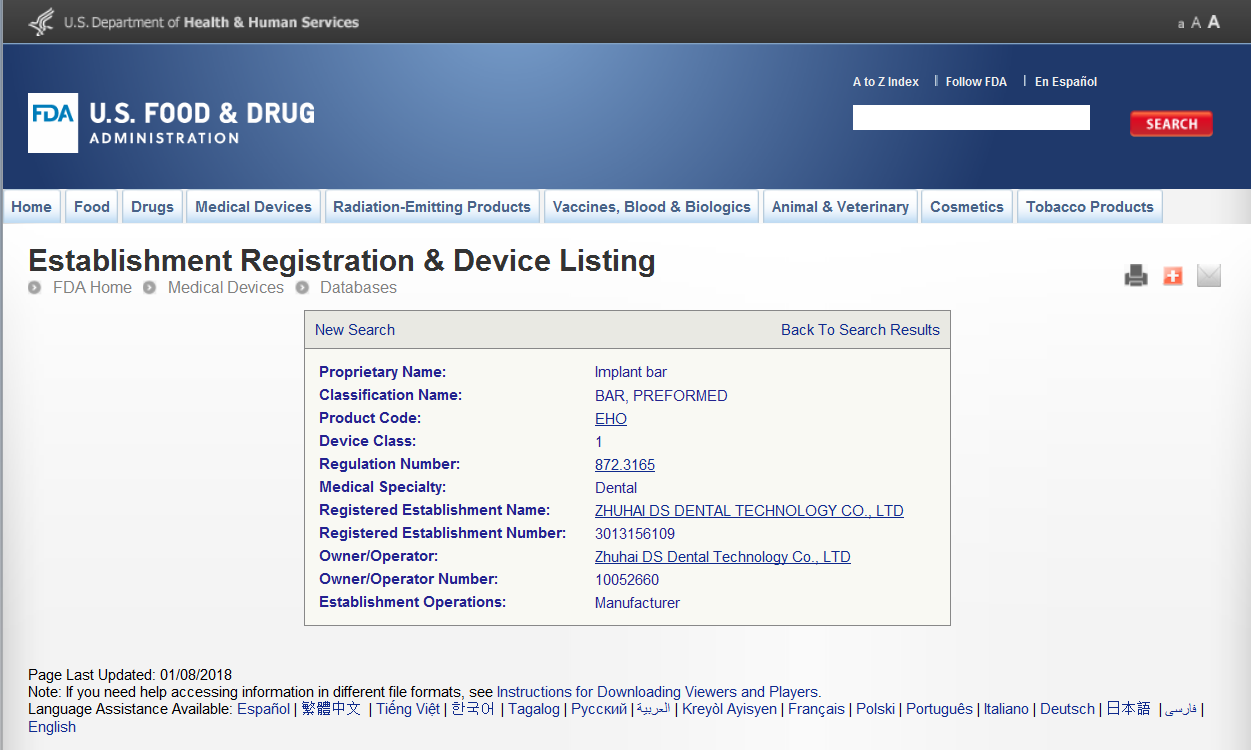The image size is (1251, 750).
Task: Click FDA Home breadcrumb link
Action: [x=92, y=288]
